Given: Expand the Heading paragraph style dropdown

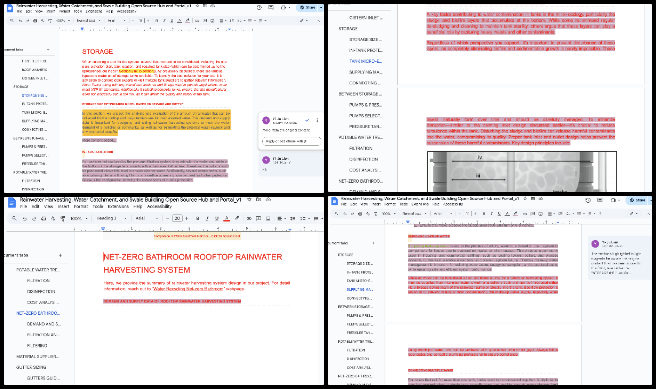Looking at the screenshot, I should pos(111,218).
